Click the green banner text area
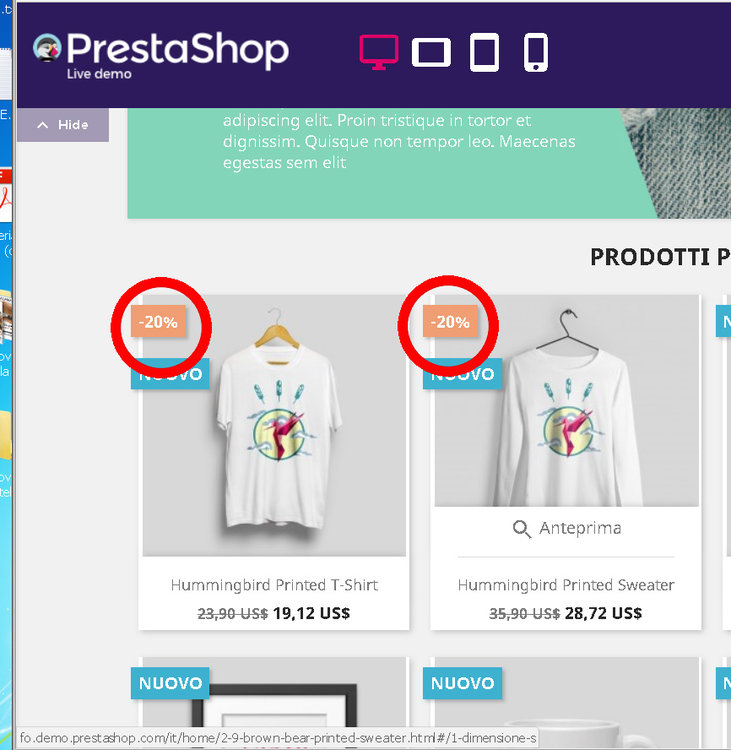Image resolution: width=731 pixels, height=750 pixels. [399, 142]
